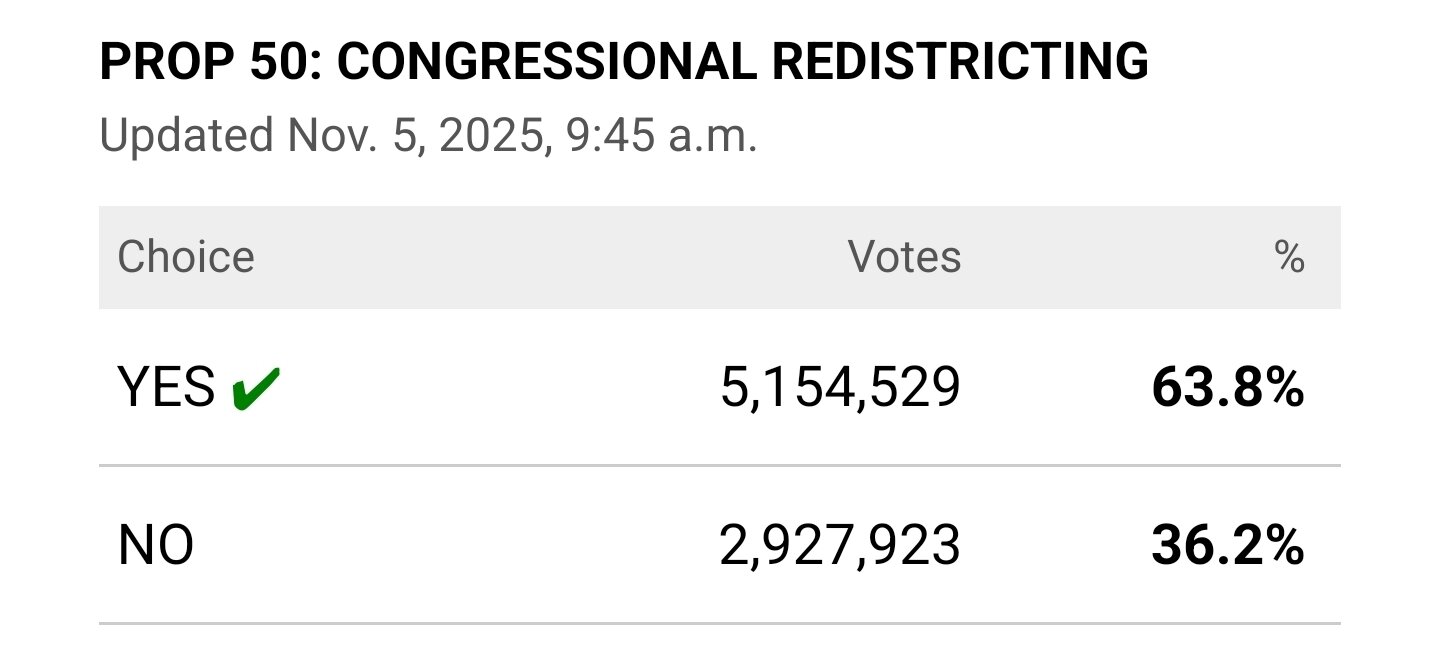Screen dimensions: 1440x652
Task: Click the 36.2% percentage value
Action: point(1227,546)
